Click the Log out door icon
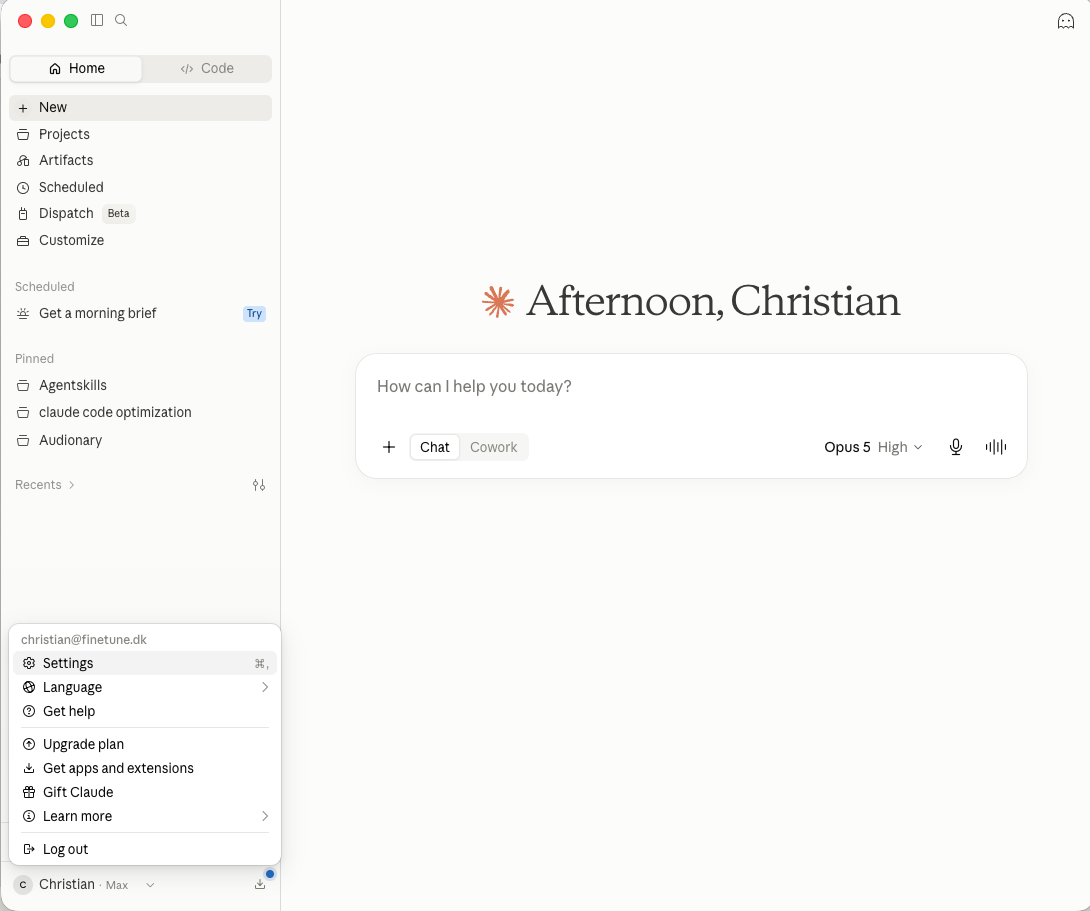The width and height of the screenshot is (1090, 911). 29,849
